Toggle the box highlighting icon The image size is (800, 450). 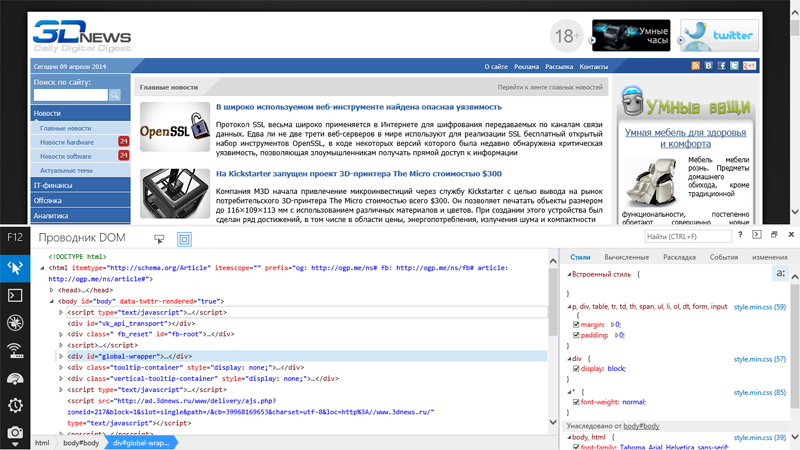pos(184,239)
